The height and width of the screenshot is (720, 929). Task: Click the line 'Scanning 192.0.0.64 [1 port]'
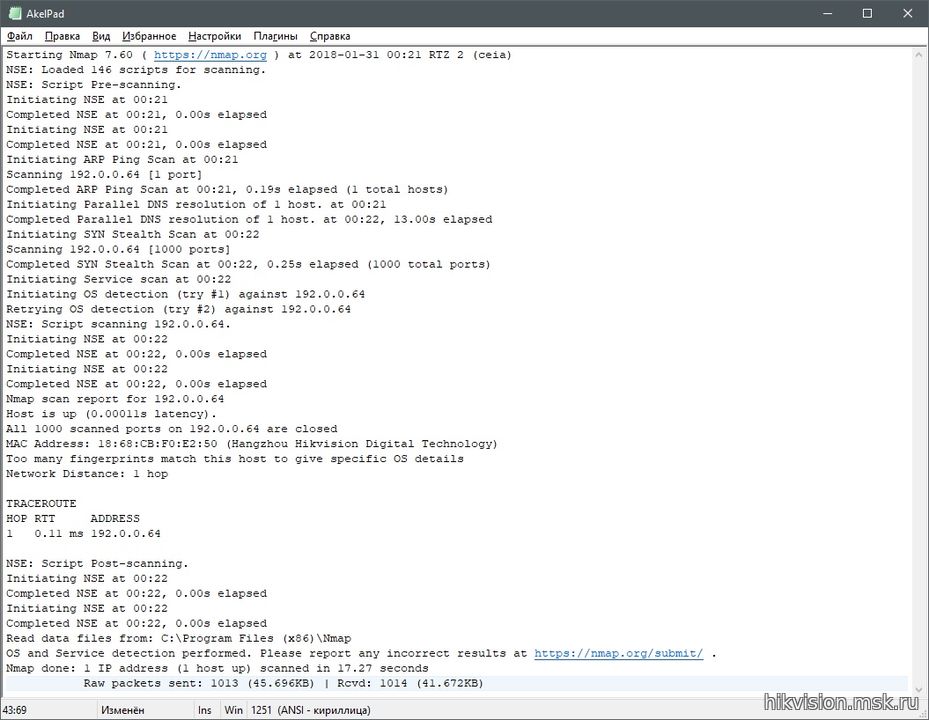coord(104,175)
